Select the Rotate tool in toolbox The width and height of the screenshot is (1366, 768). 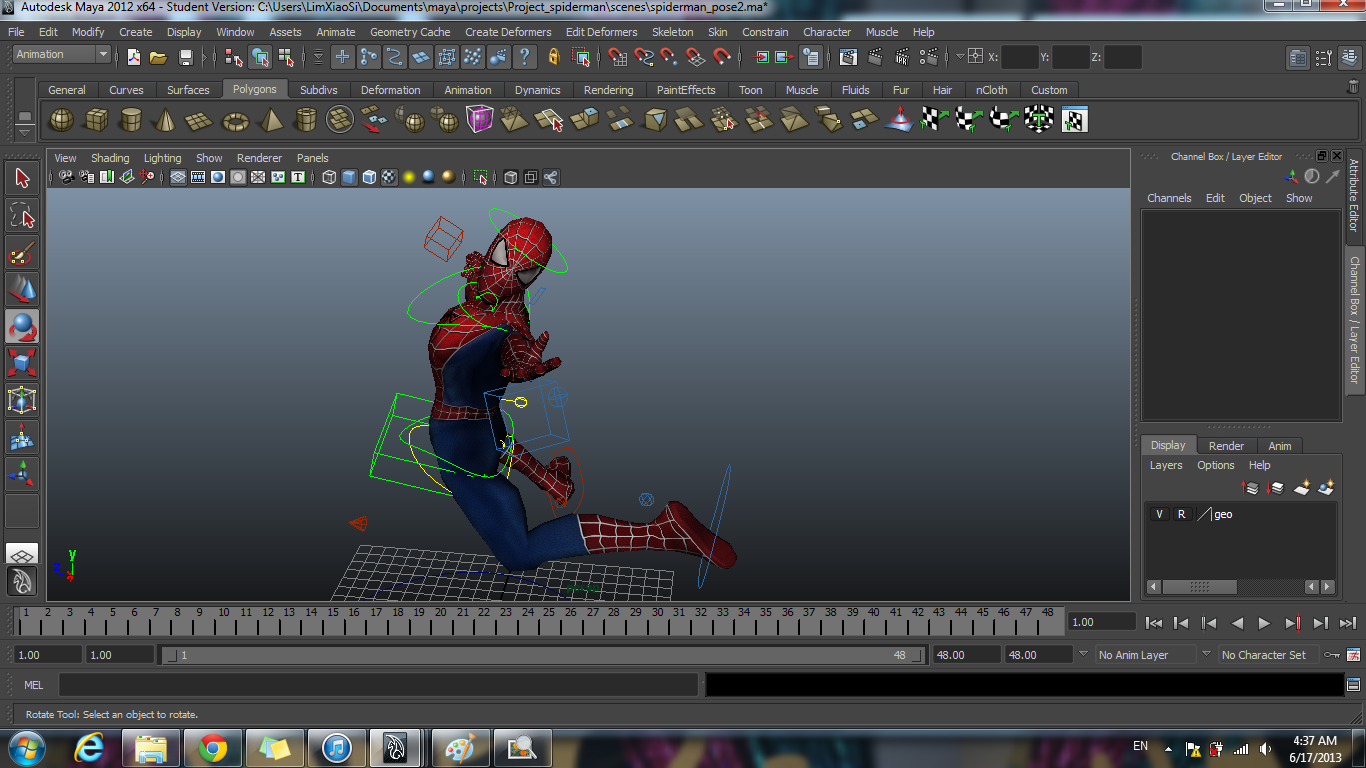coord(22,326)
